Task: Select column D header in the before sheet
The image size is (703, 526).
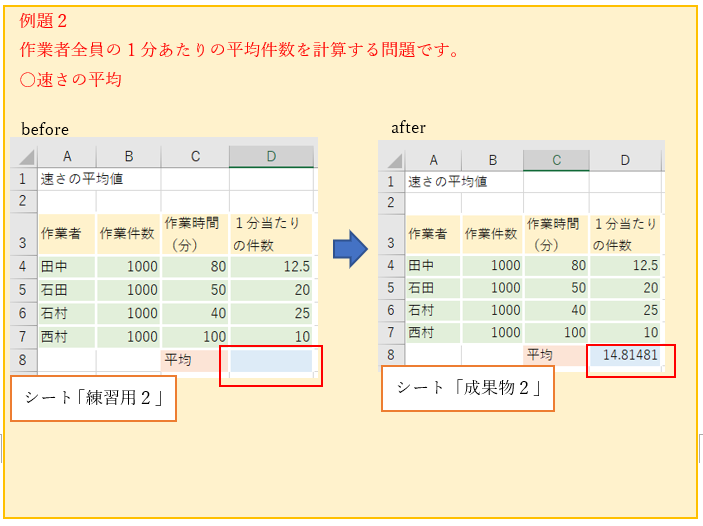Action: pos(271,156)
